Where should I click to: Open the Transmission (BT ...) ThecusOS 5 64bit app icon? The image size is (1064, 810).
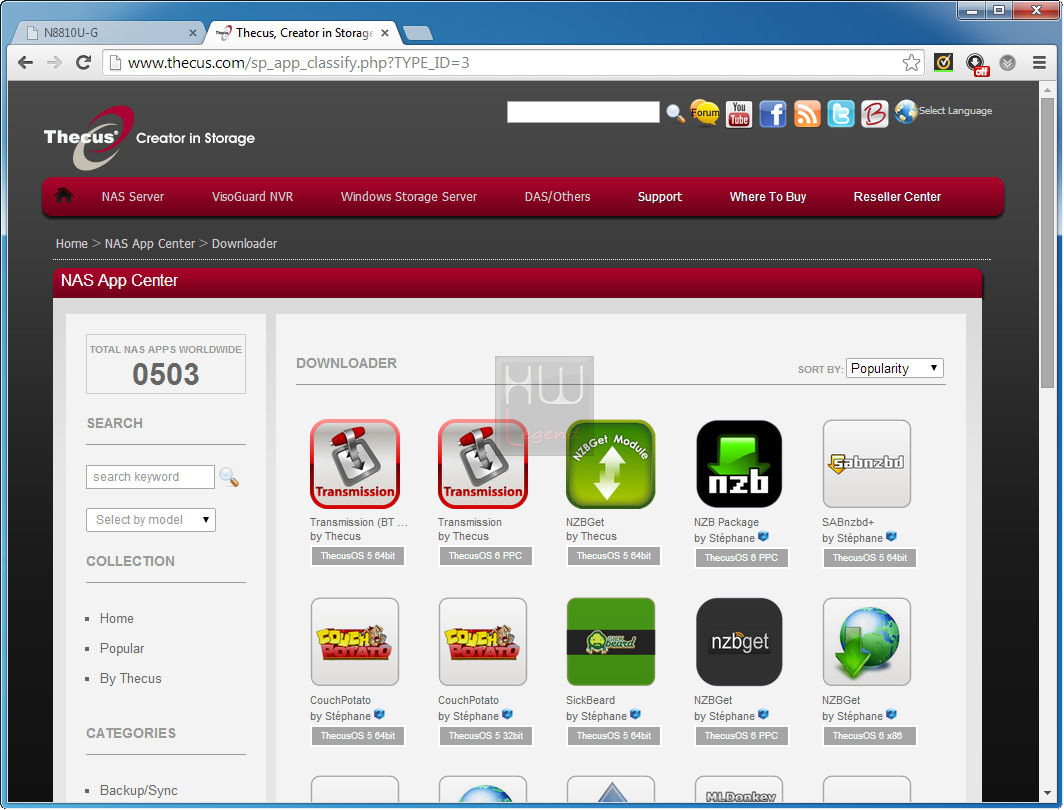pos(354,464)
